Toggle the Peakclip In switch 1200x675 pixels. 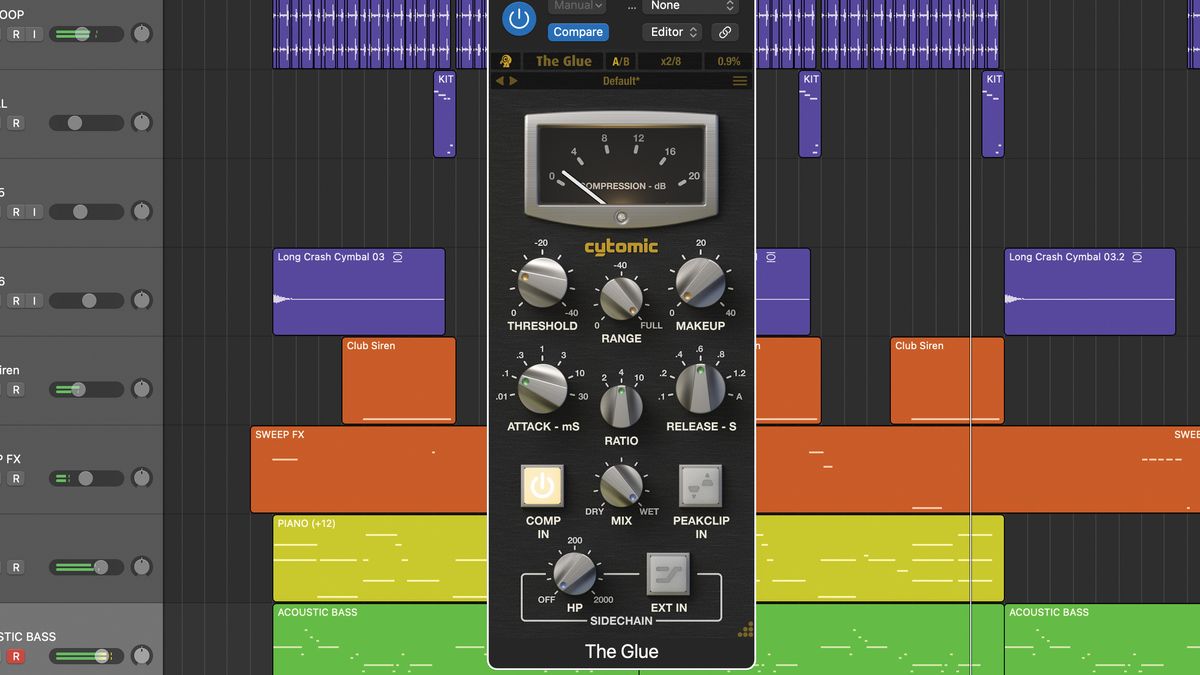click(x=700, y=486)
